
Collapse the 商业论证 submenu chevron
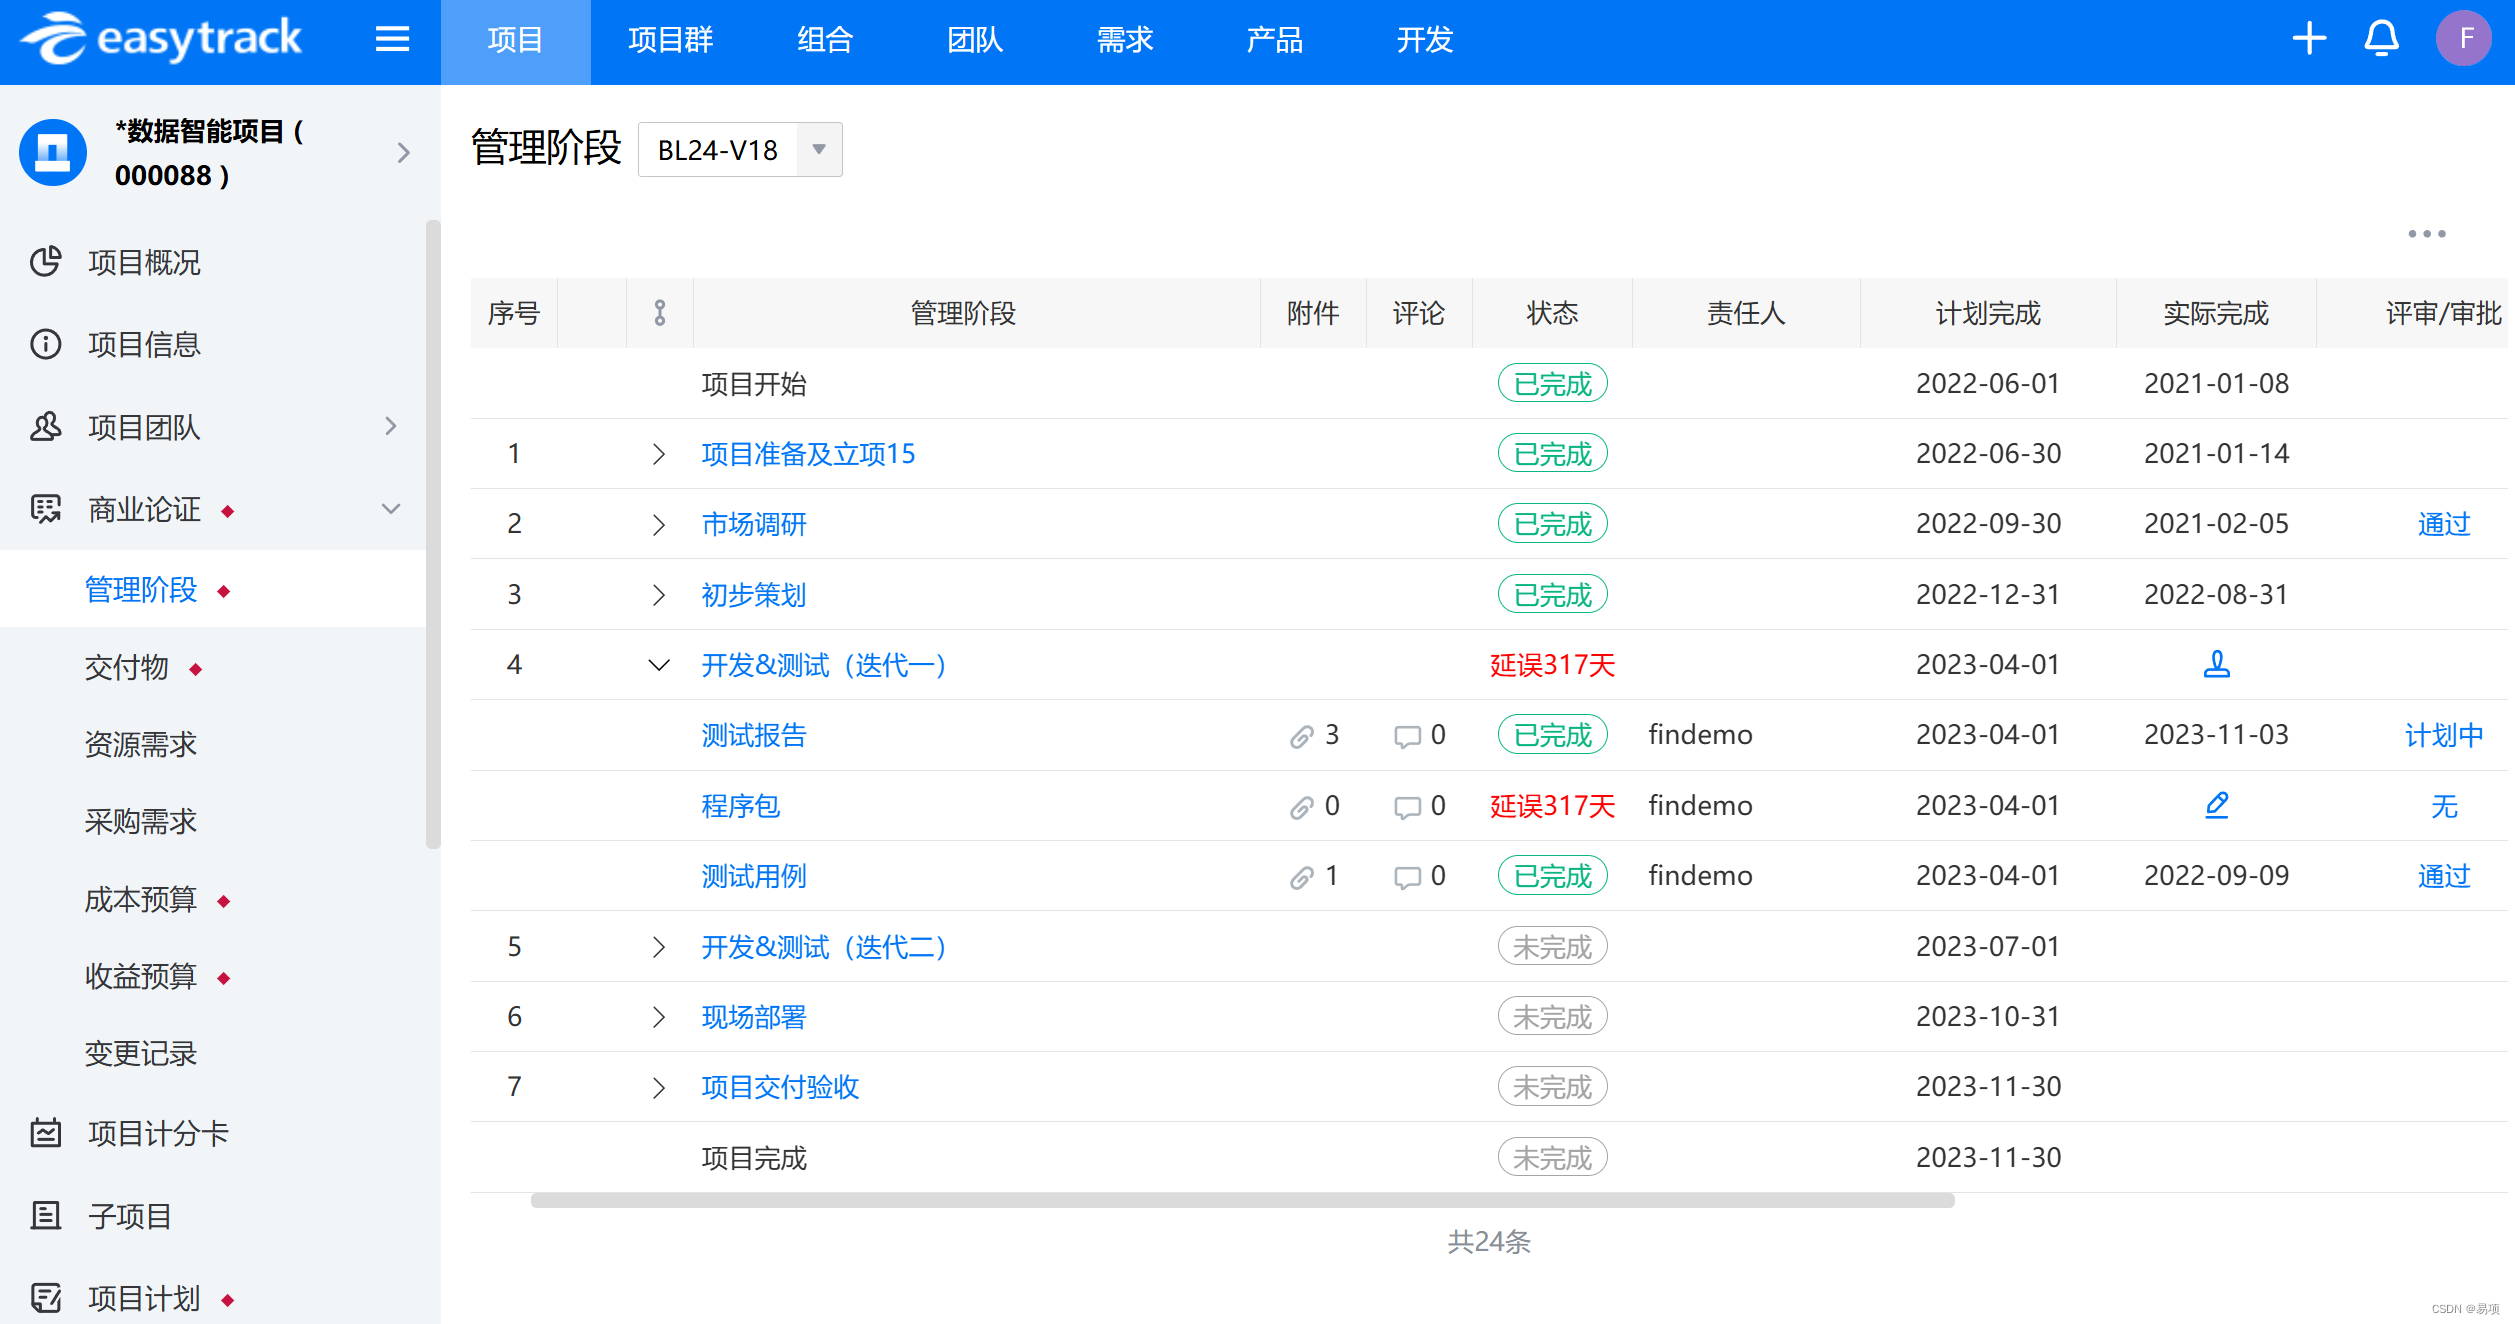coord(391,509)
